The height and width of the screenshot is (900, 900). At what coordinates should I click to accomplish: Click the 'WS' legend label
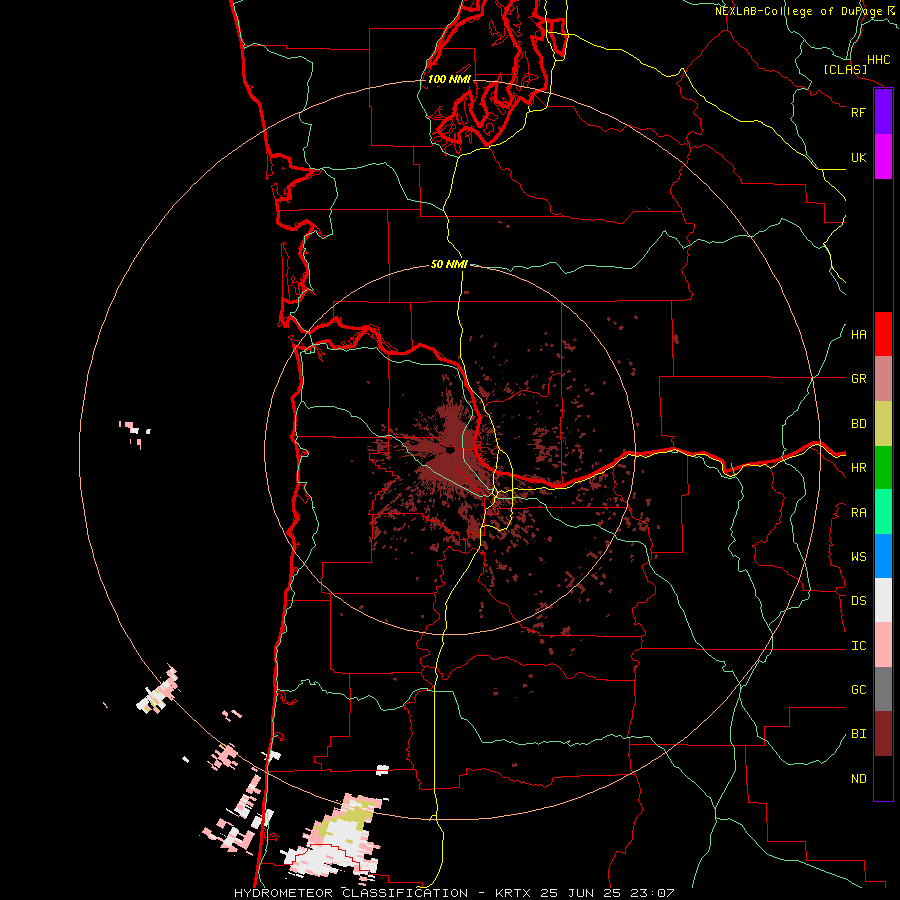tap(858, 557)
